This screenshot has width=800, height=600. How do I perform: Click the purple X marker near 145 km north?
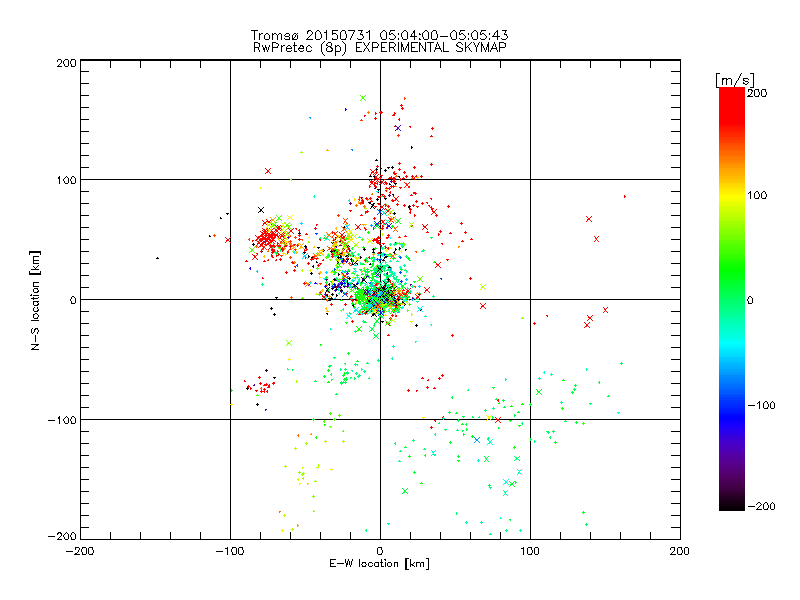(398, 128)
